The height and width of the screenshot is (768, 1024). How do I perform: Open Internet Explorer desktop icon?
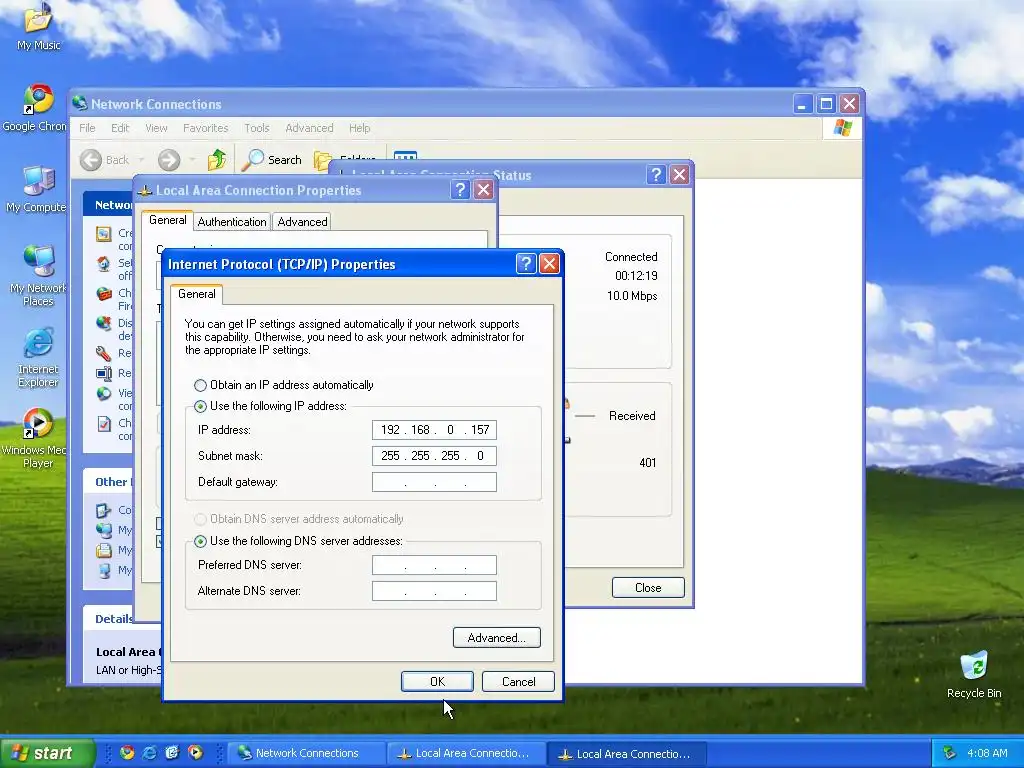click(38, 358)
